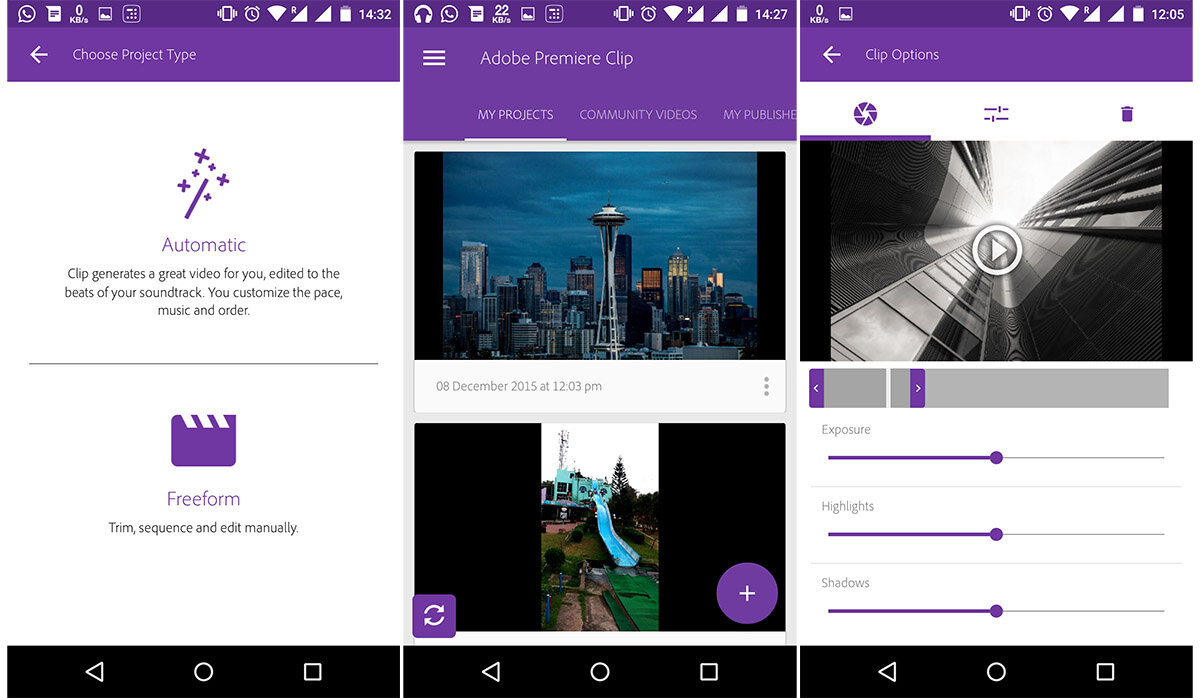Open the adjustment sliders tab icon
This screenshot has width=1200, height=698.
pos(996,114)
